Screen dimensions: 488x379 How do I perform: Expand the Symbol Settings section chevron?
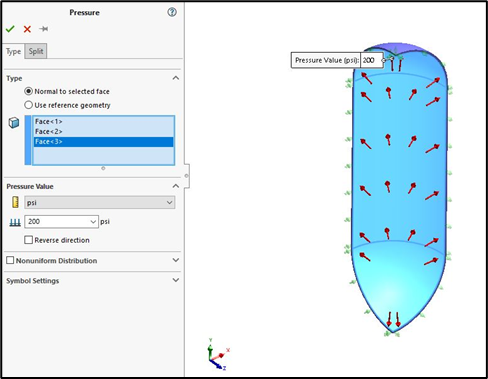click(176, 280)
